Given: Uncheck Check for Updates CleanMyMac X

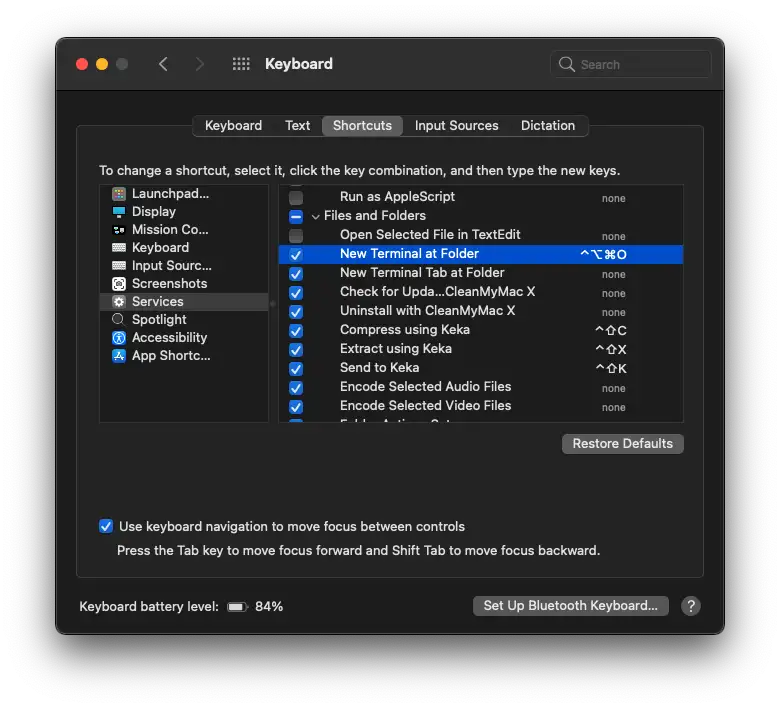Looking at the screenshot, I should pos(296,293).
